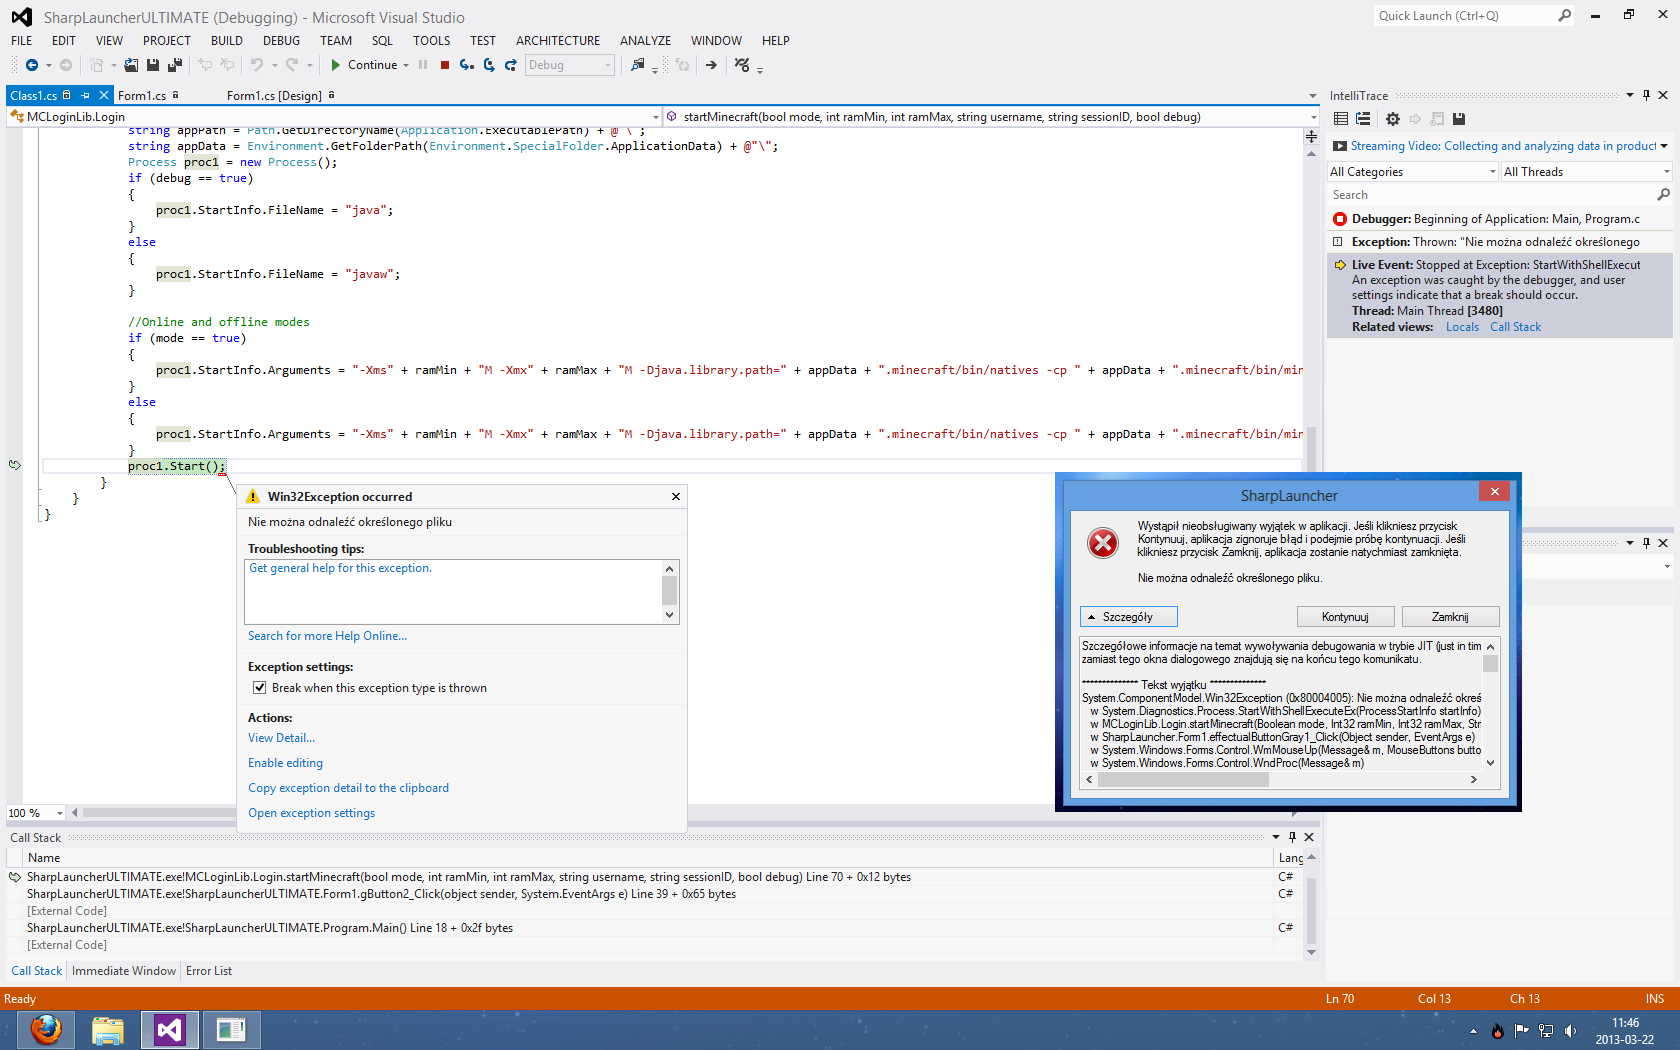
Task: Click the SharpLauncher details horizontal scrollbar thumb
Action: pos(1183,780)
